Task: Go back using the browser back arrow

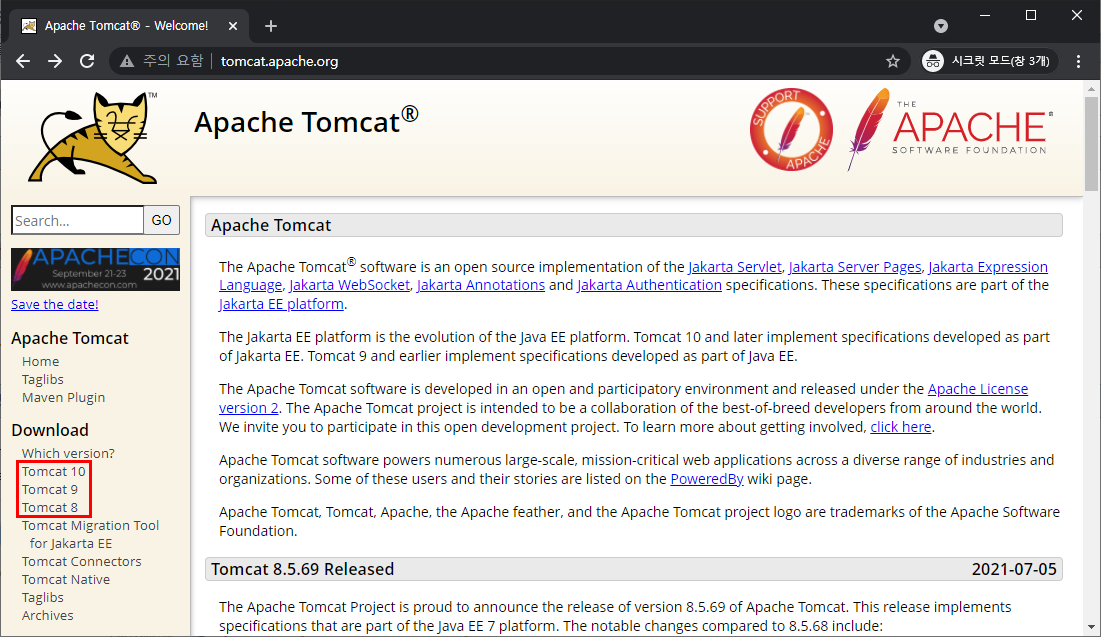Action: (23, 61)
